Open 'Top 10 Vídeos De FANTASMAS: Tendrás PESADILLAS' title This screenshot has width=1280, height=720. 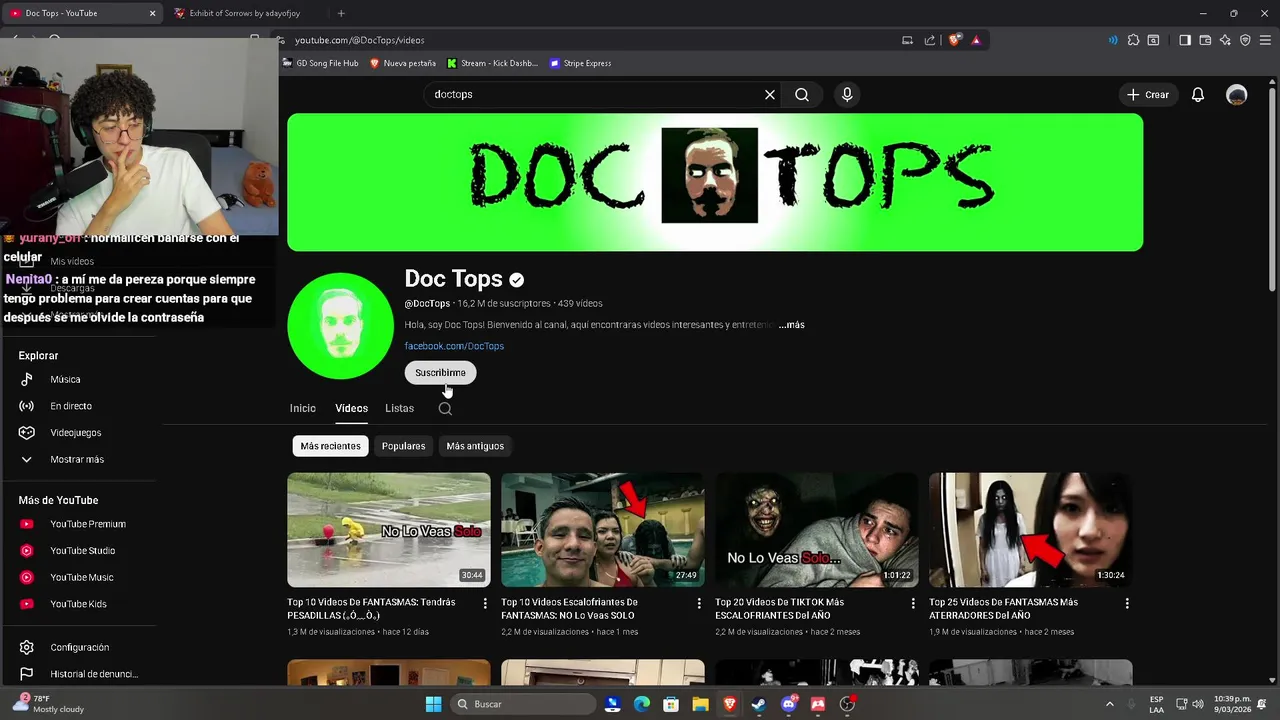click(371, 609)
